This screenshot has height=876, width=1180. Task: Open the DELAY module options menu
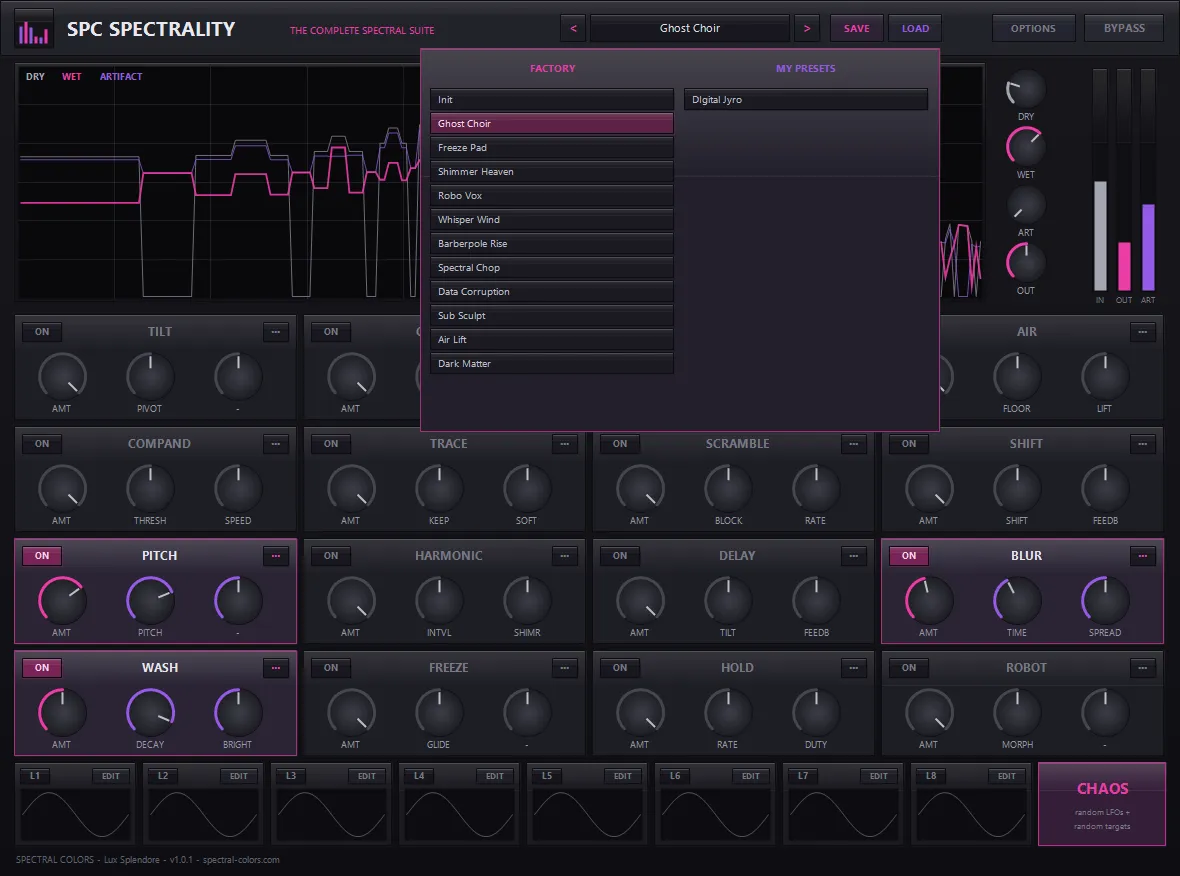tap(854, 556)
